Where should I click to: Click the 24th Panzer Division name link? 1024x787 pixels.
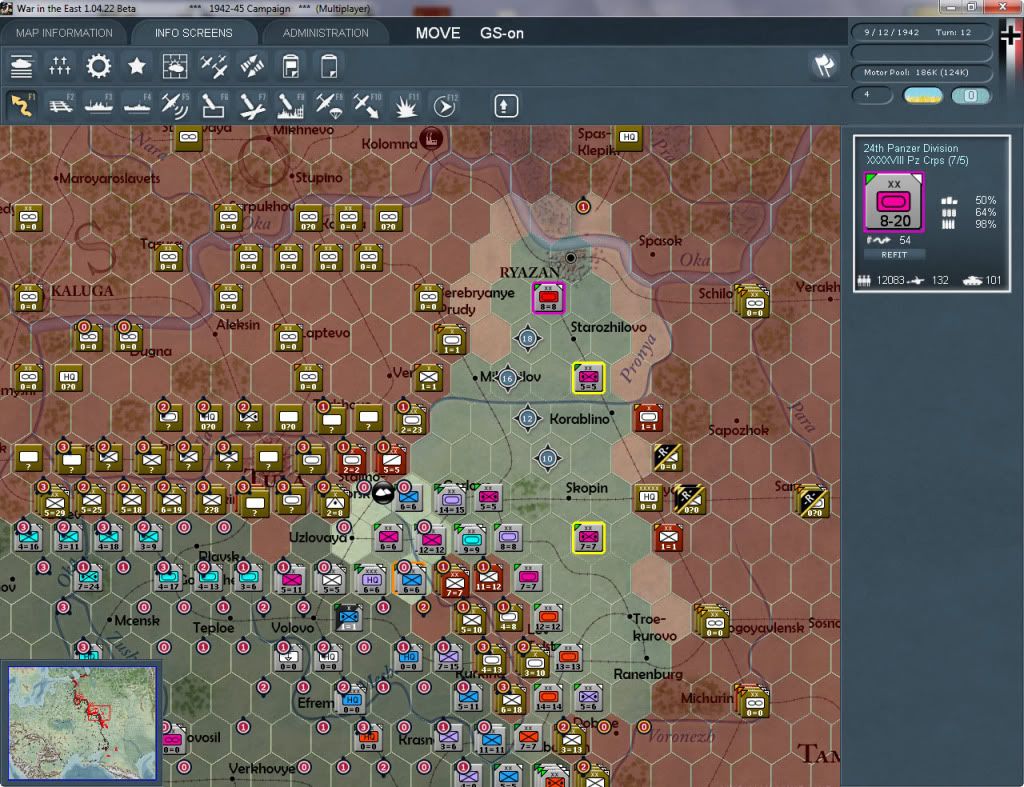pos(910,148)
